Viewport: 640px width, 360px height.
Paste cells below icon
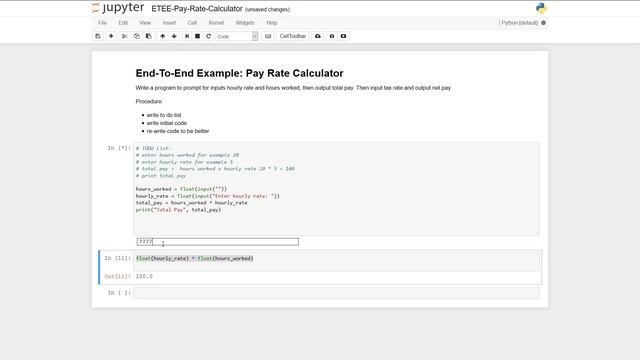coord(149,36)
